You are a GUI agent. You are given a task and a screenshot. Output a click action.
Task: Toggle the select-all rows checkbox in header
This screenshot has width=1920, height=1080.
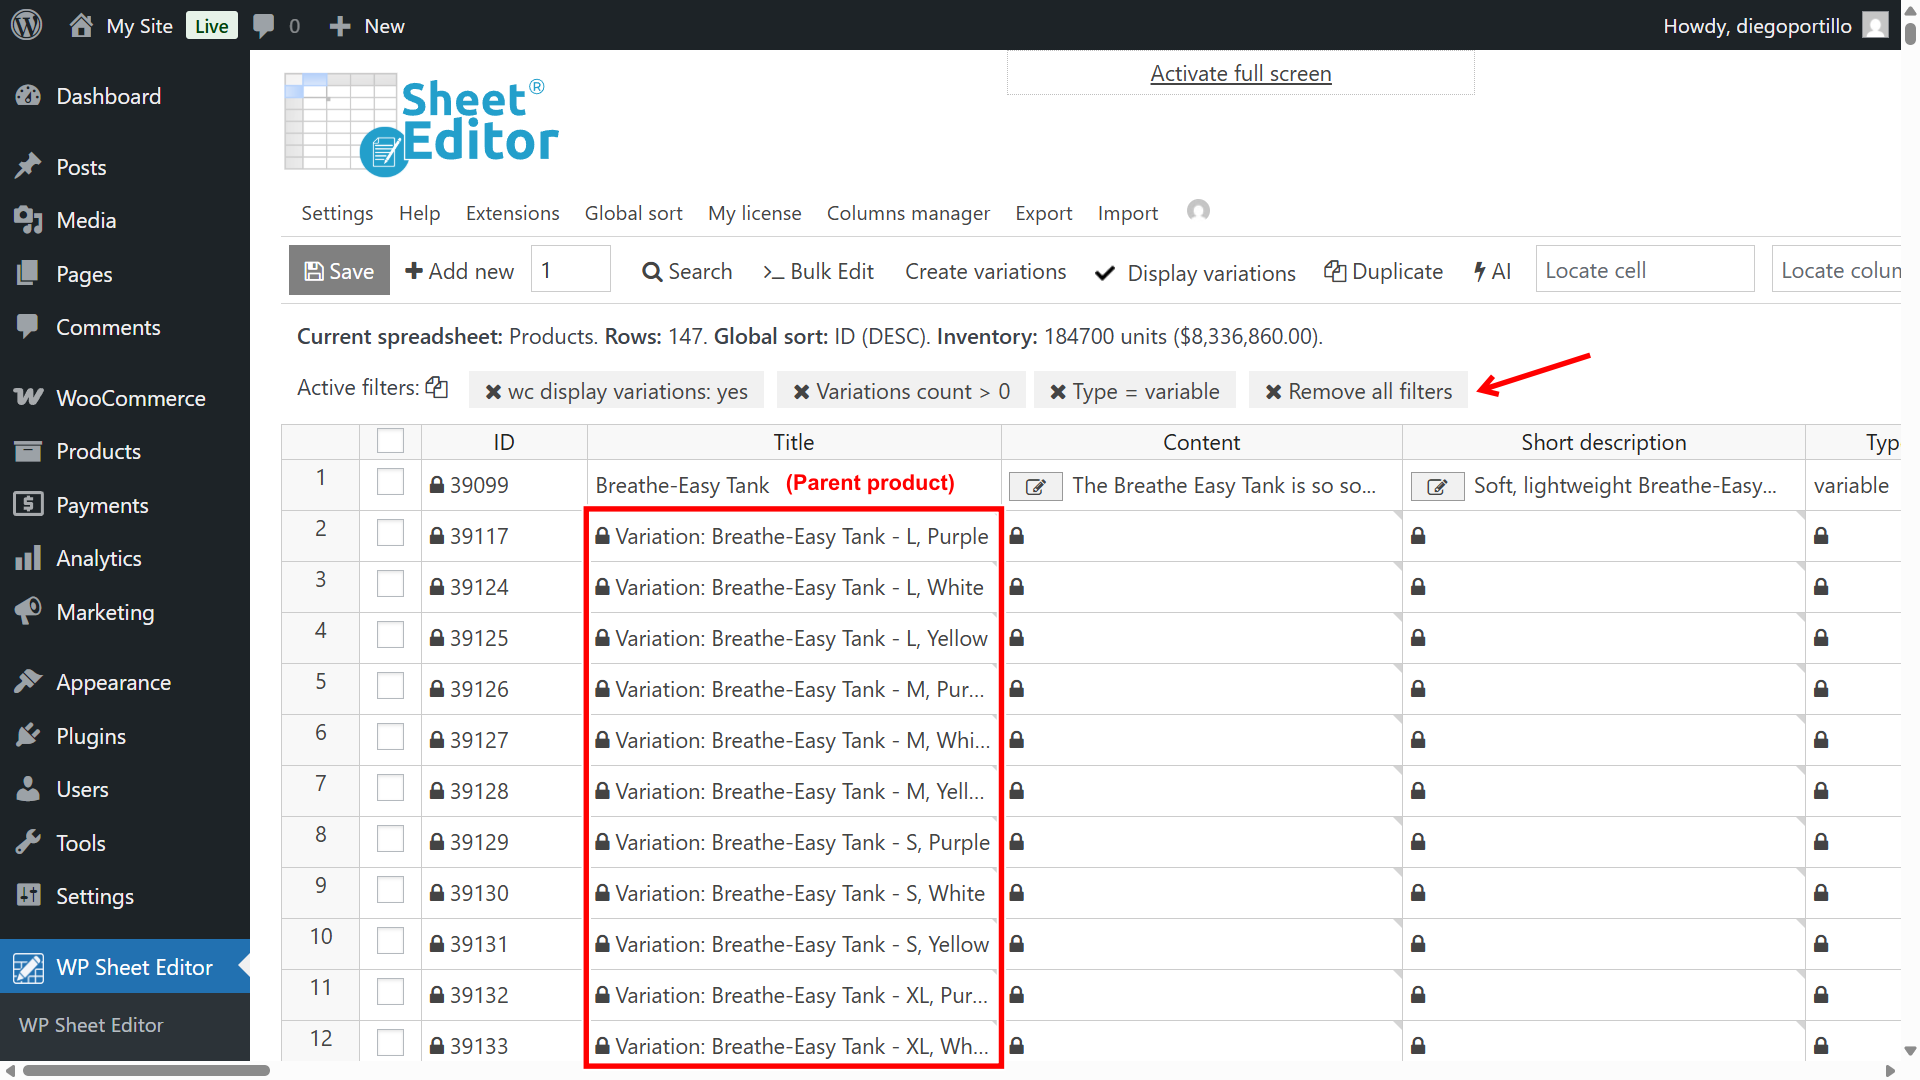pos(390,441)
